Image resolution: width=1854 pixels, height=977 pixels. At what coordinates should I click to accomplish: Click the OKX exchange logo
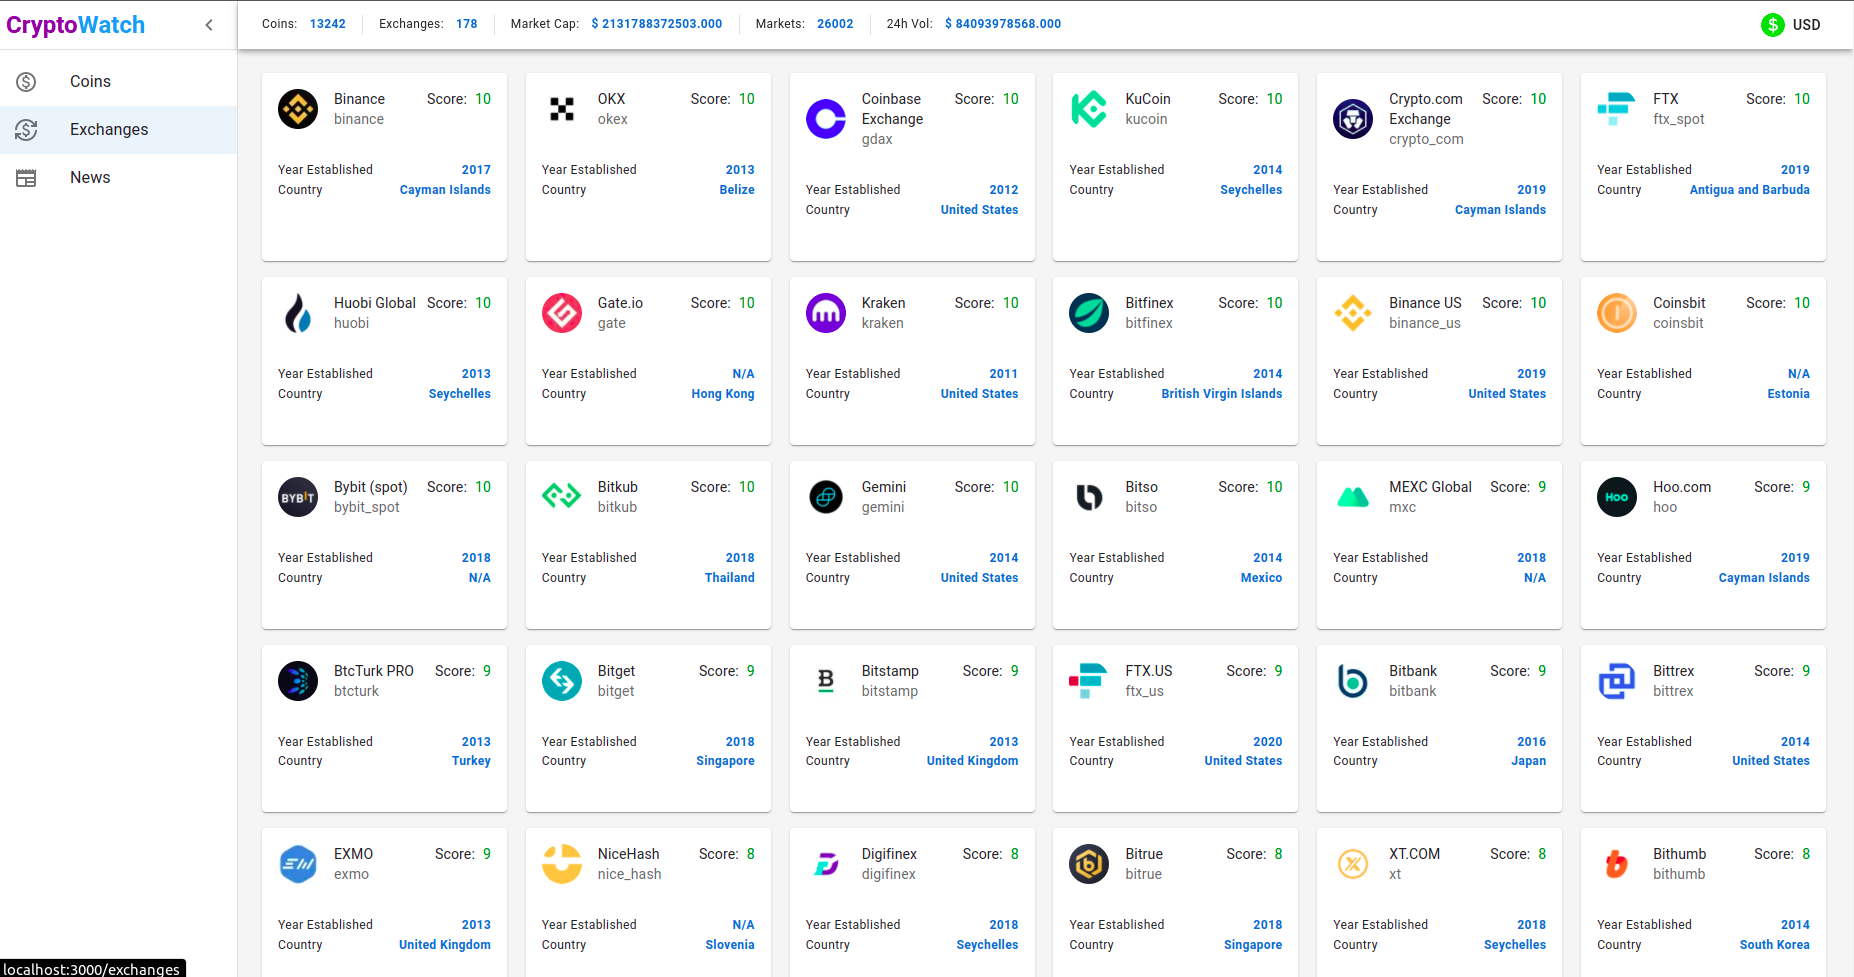click(562, 109)
